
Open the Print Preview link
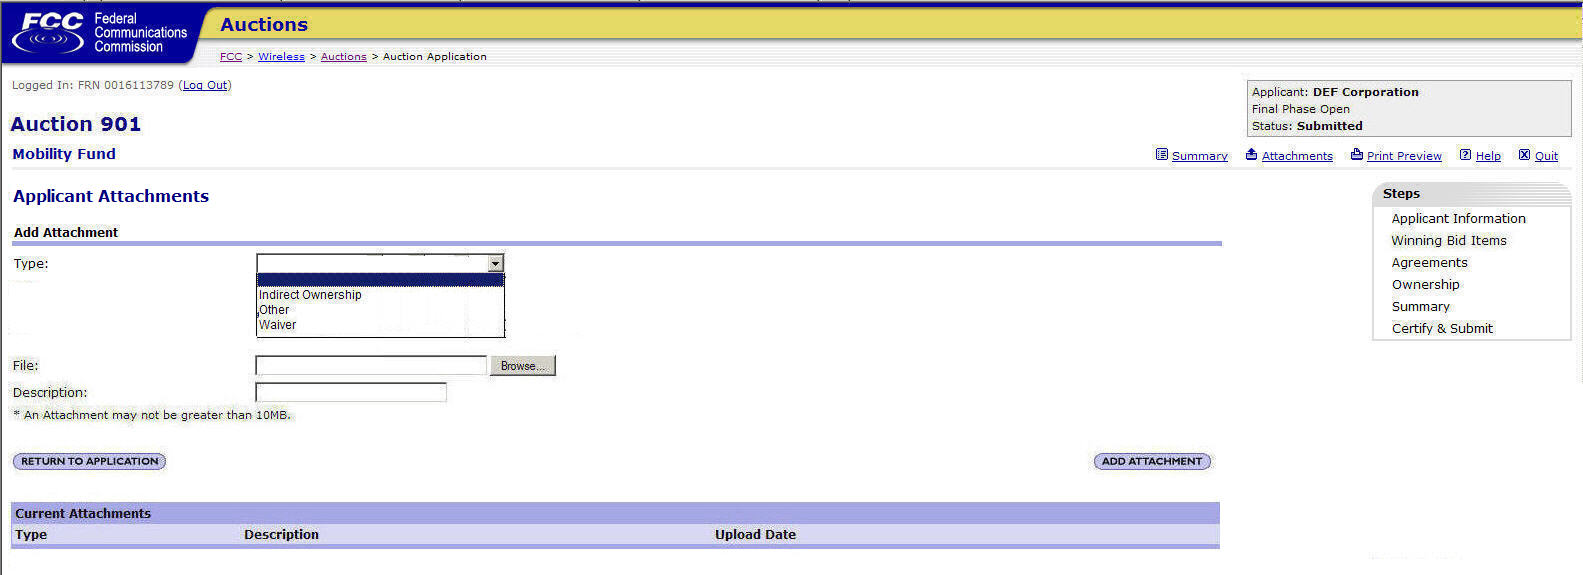point(1404,156)
